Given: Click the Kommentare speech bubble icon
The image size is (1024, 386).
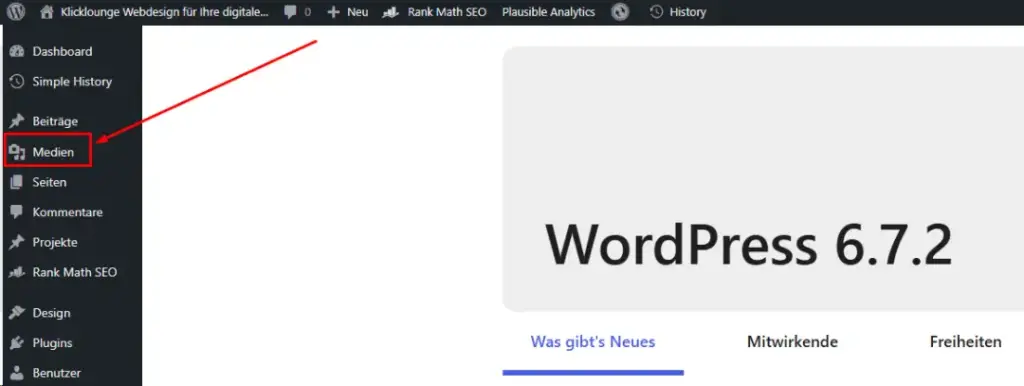Looking at the screenshot, I should coord(17,212).
